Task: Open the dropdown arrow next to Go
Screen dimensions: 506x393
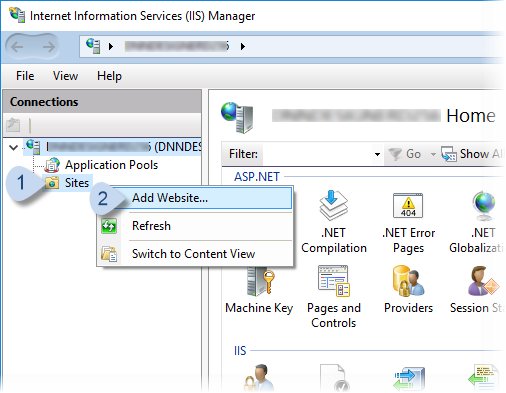Action: coord(433,154)
